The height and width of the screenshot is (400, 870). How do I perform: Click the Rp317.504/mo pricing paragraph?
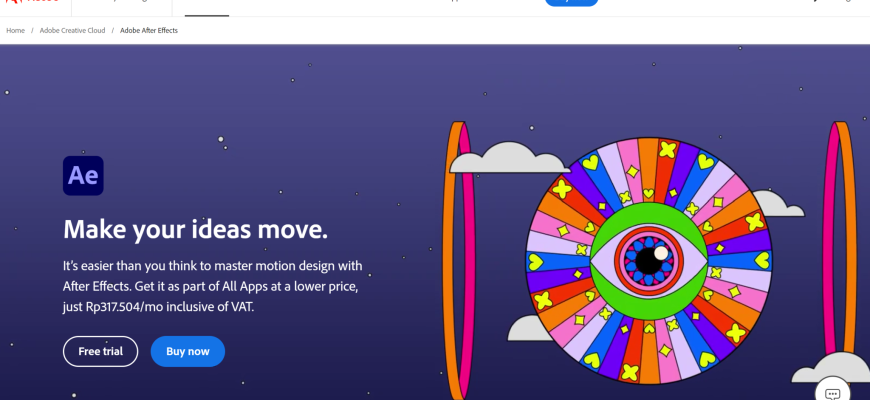click(x=213, y=286)
